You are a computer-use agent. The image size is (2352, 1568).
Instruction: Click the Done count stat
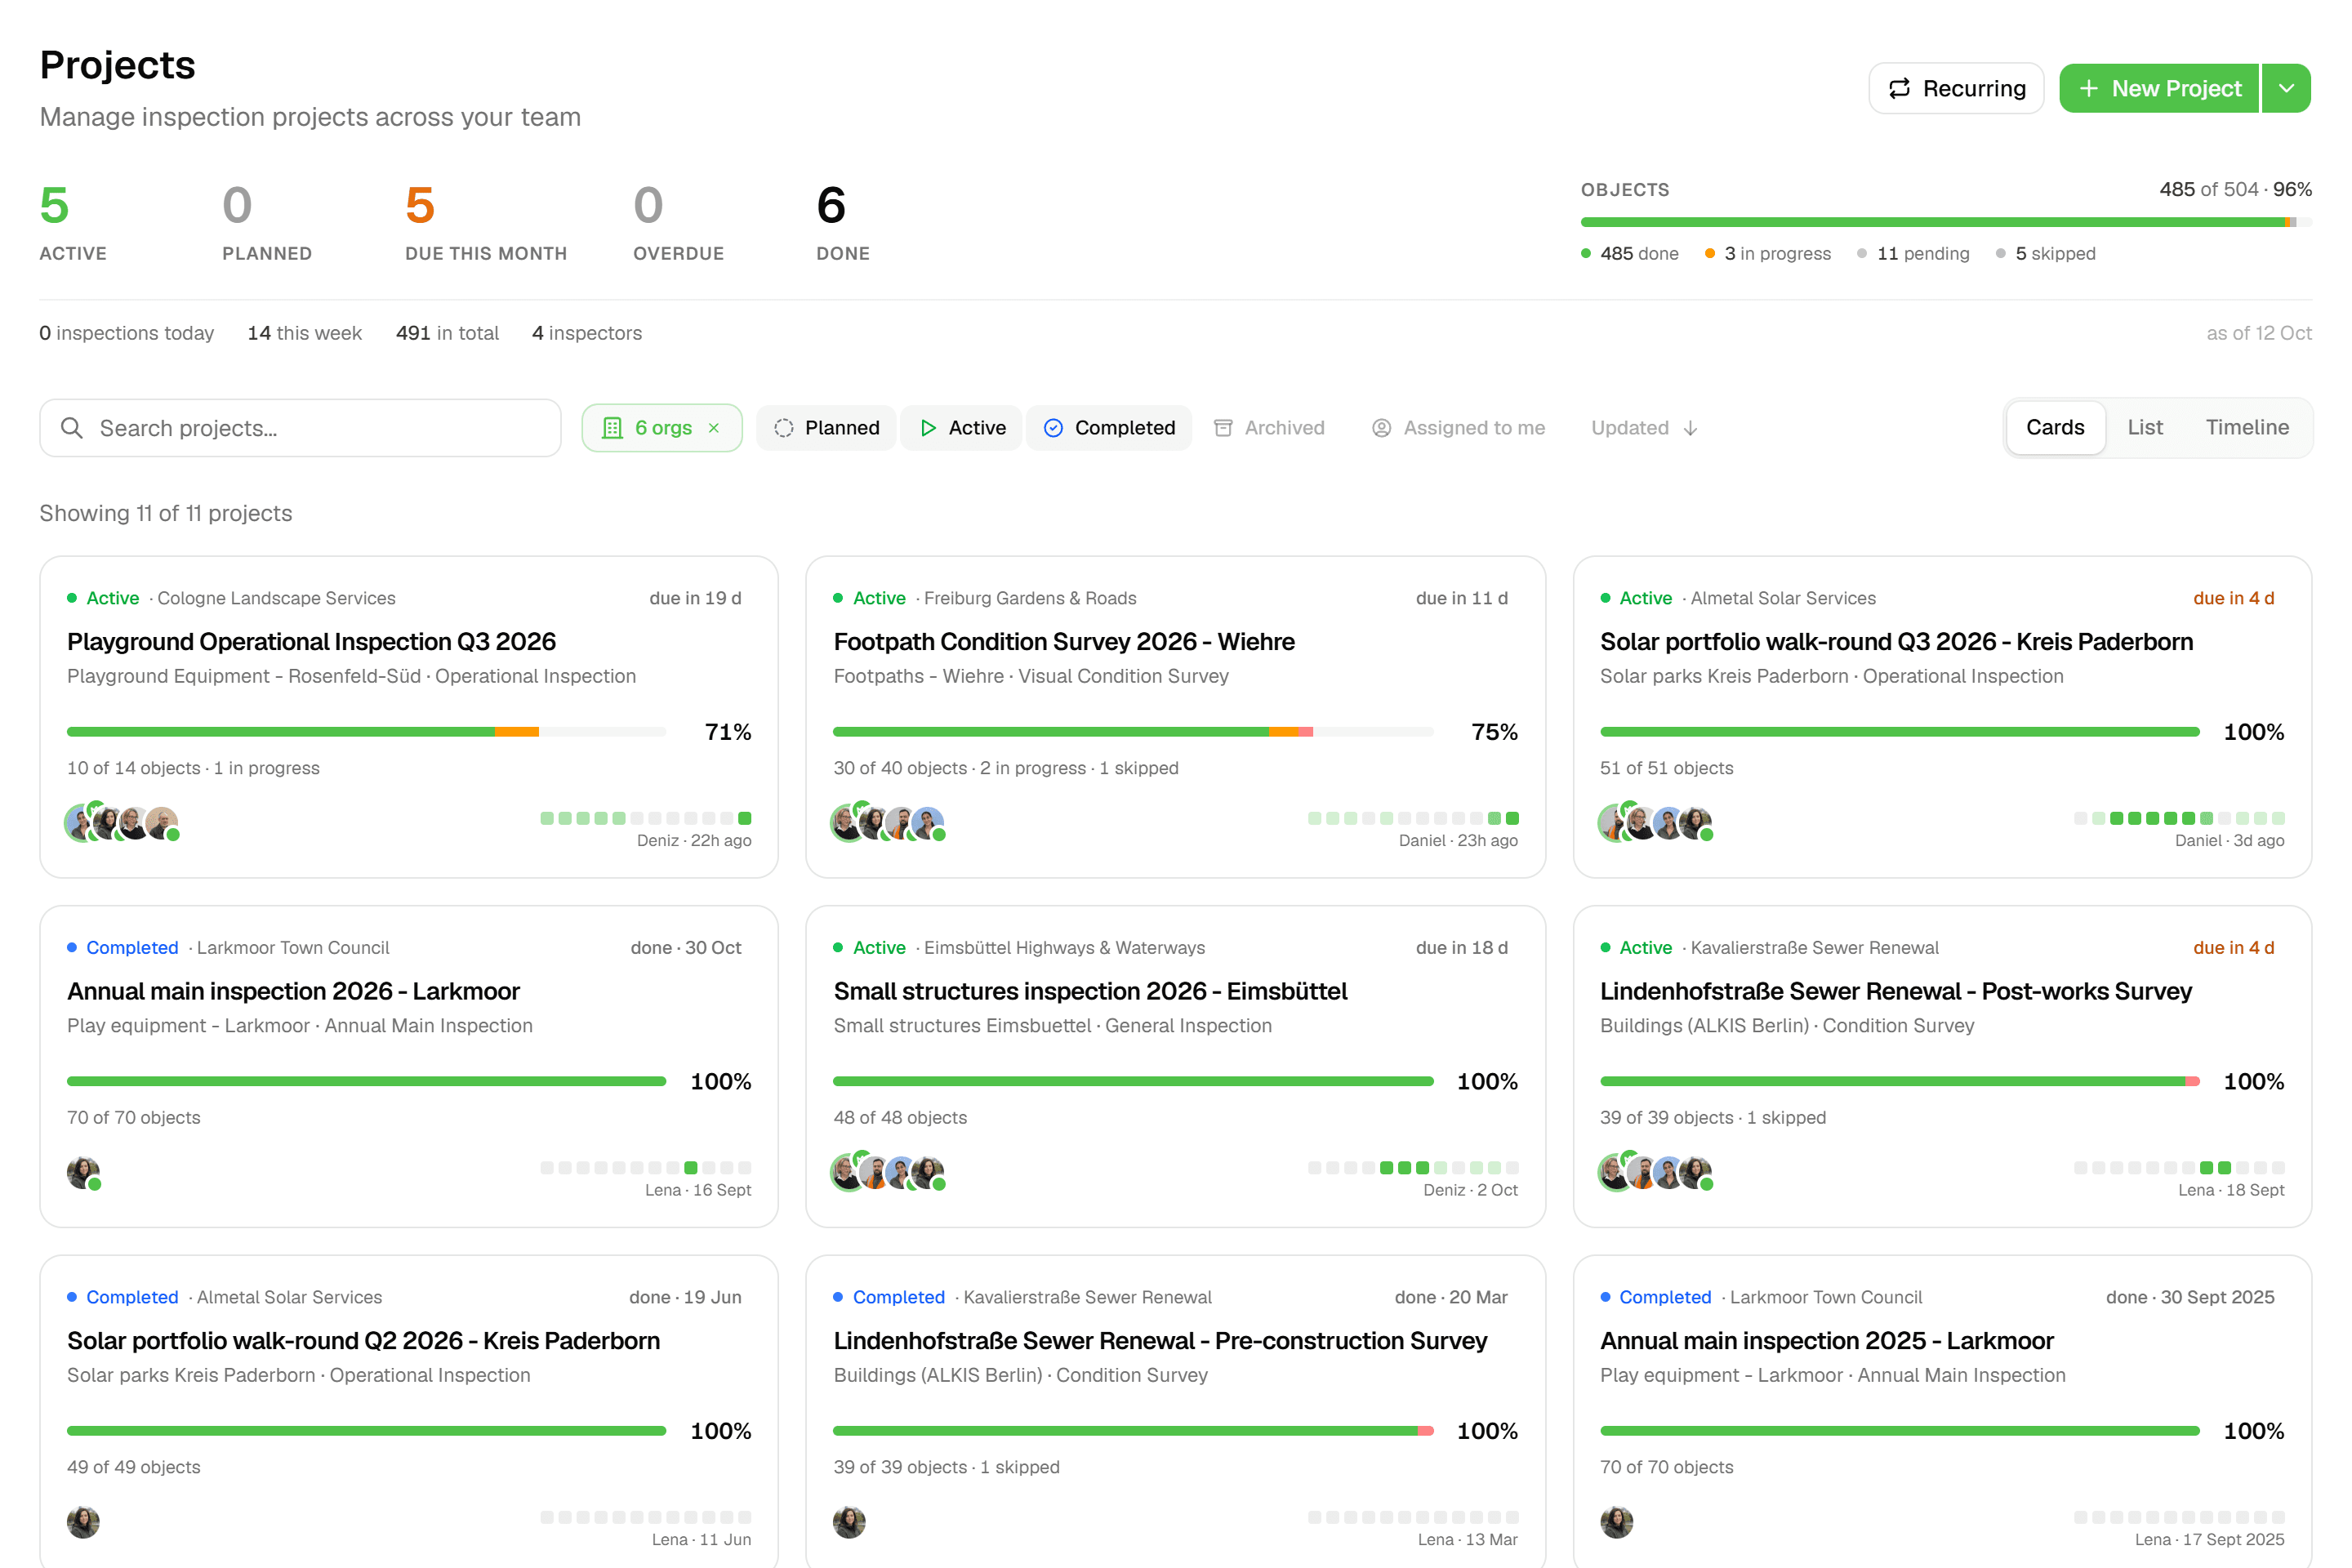(x=843, y=222)
